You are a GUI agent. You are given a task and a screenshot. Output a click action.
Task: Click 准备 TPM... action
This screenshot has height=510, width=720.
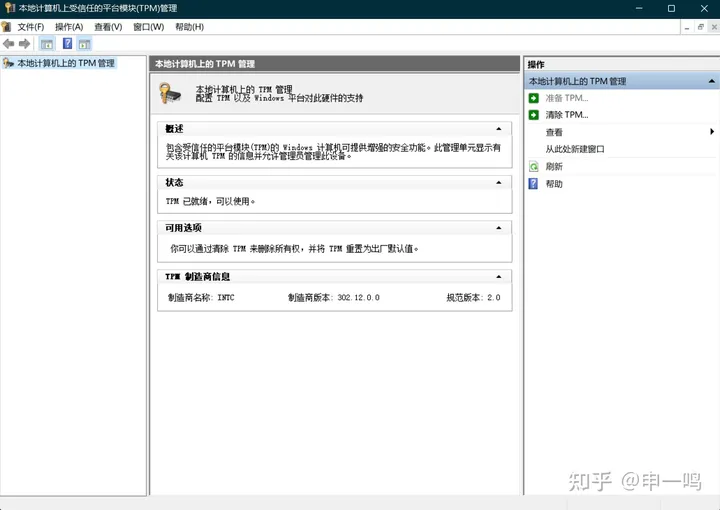[x=567, y=98]
